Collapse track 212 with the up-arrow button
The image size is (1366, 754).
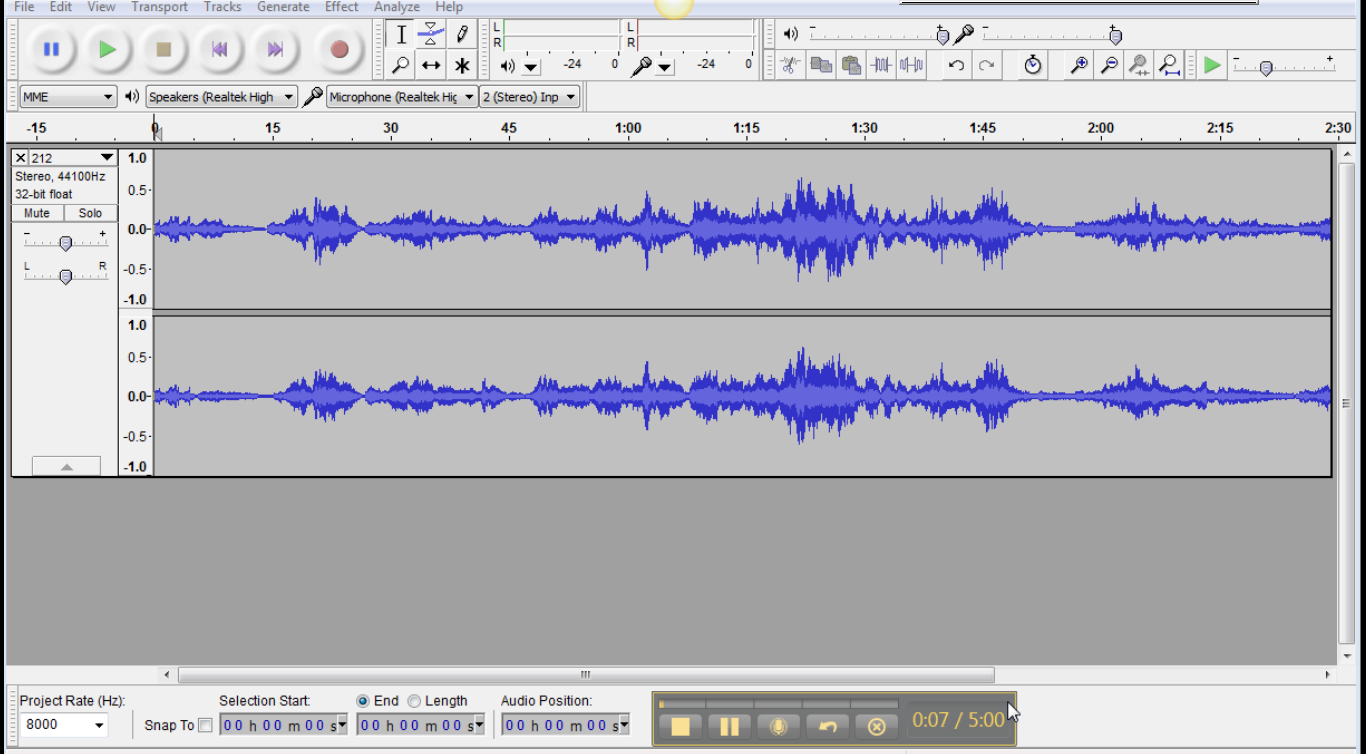[66, 466]
